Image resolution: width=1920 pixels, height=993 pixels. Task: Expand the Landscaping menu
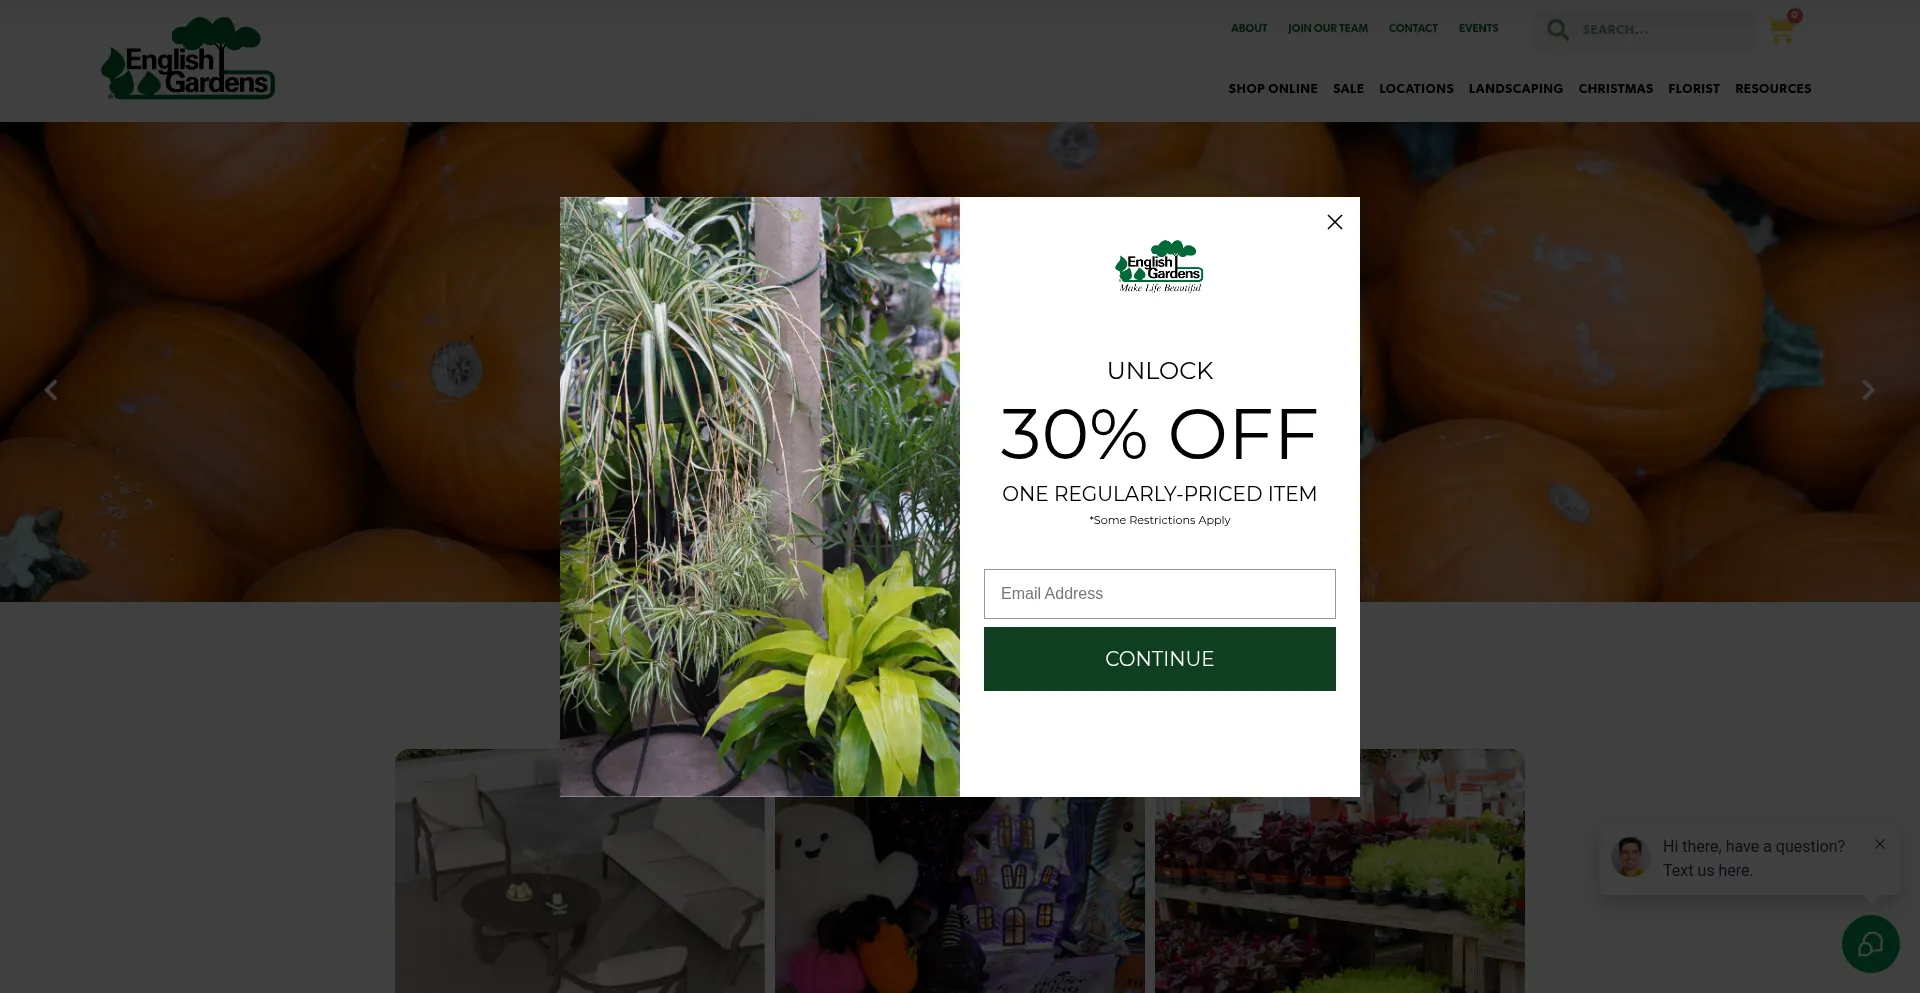pos(1515,89)
